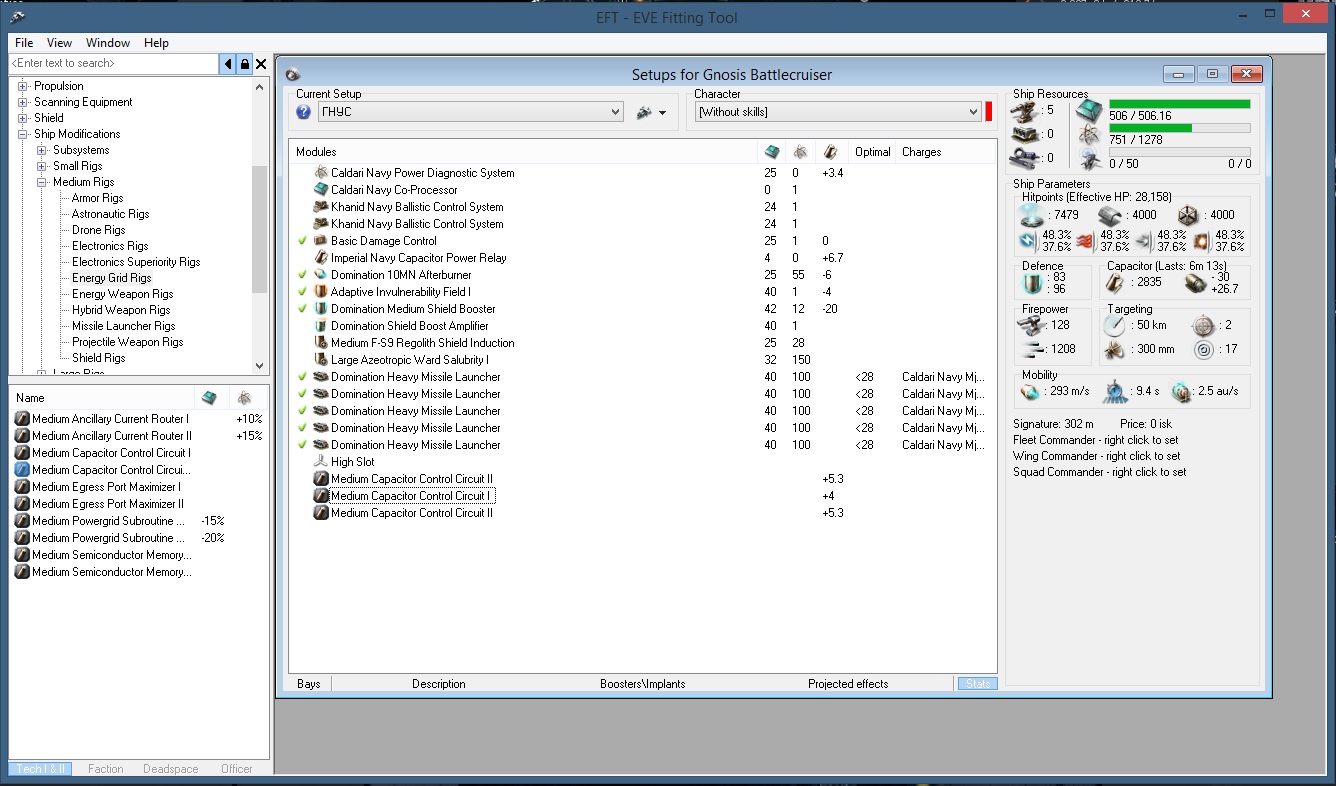
Task: Click Fleet Commander - right click to set
Action: [x=1095, y=440]
